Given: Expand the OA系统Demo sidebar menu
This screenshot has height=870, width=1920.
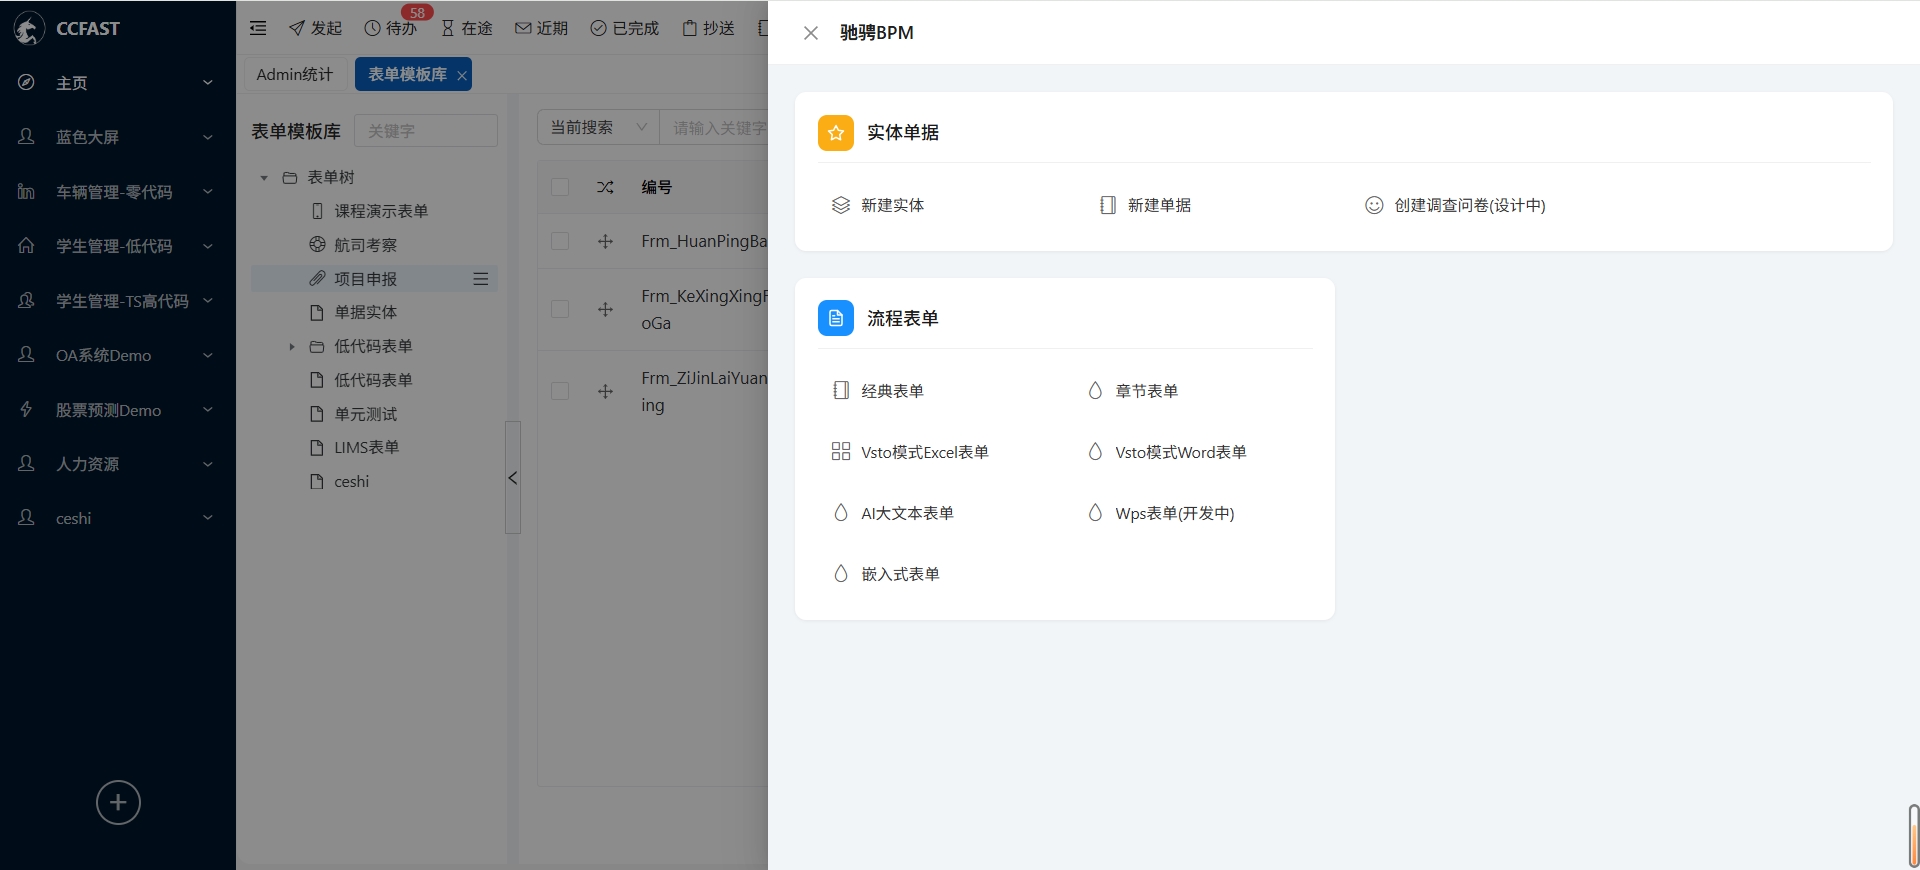Looking at the screenshot, I should 118,355.
